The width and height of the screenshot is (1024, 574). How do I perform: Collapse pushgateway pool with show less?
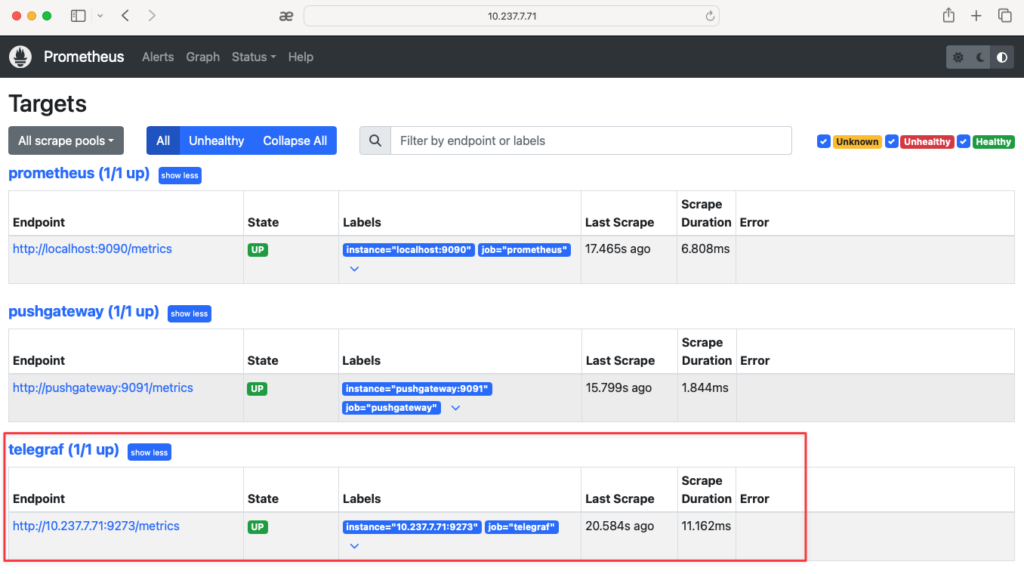coord(189,314)
